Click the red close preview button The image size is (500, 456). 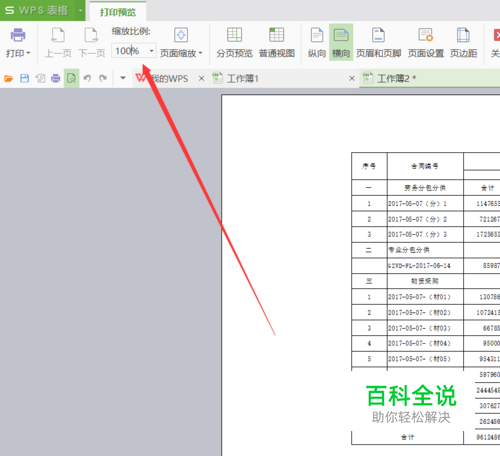pyautogui.click(x=497, y=35)
